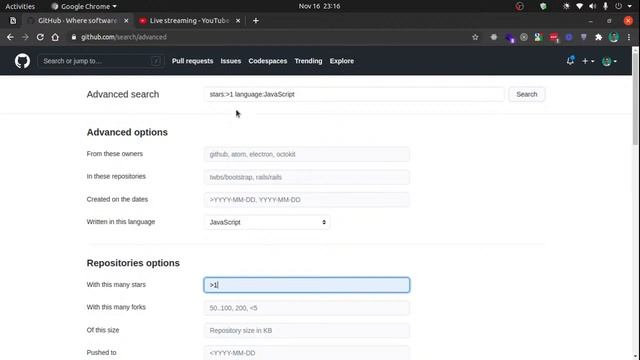Open Issues in the GitHub header
This screenshot has width=640, height=360.
[x=231, y=61]
